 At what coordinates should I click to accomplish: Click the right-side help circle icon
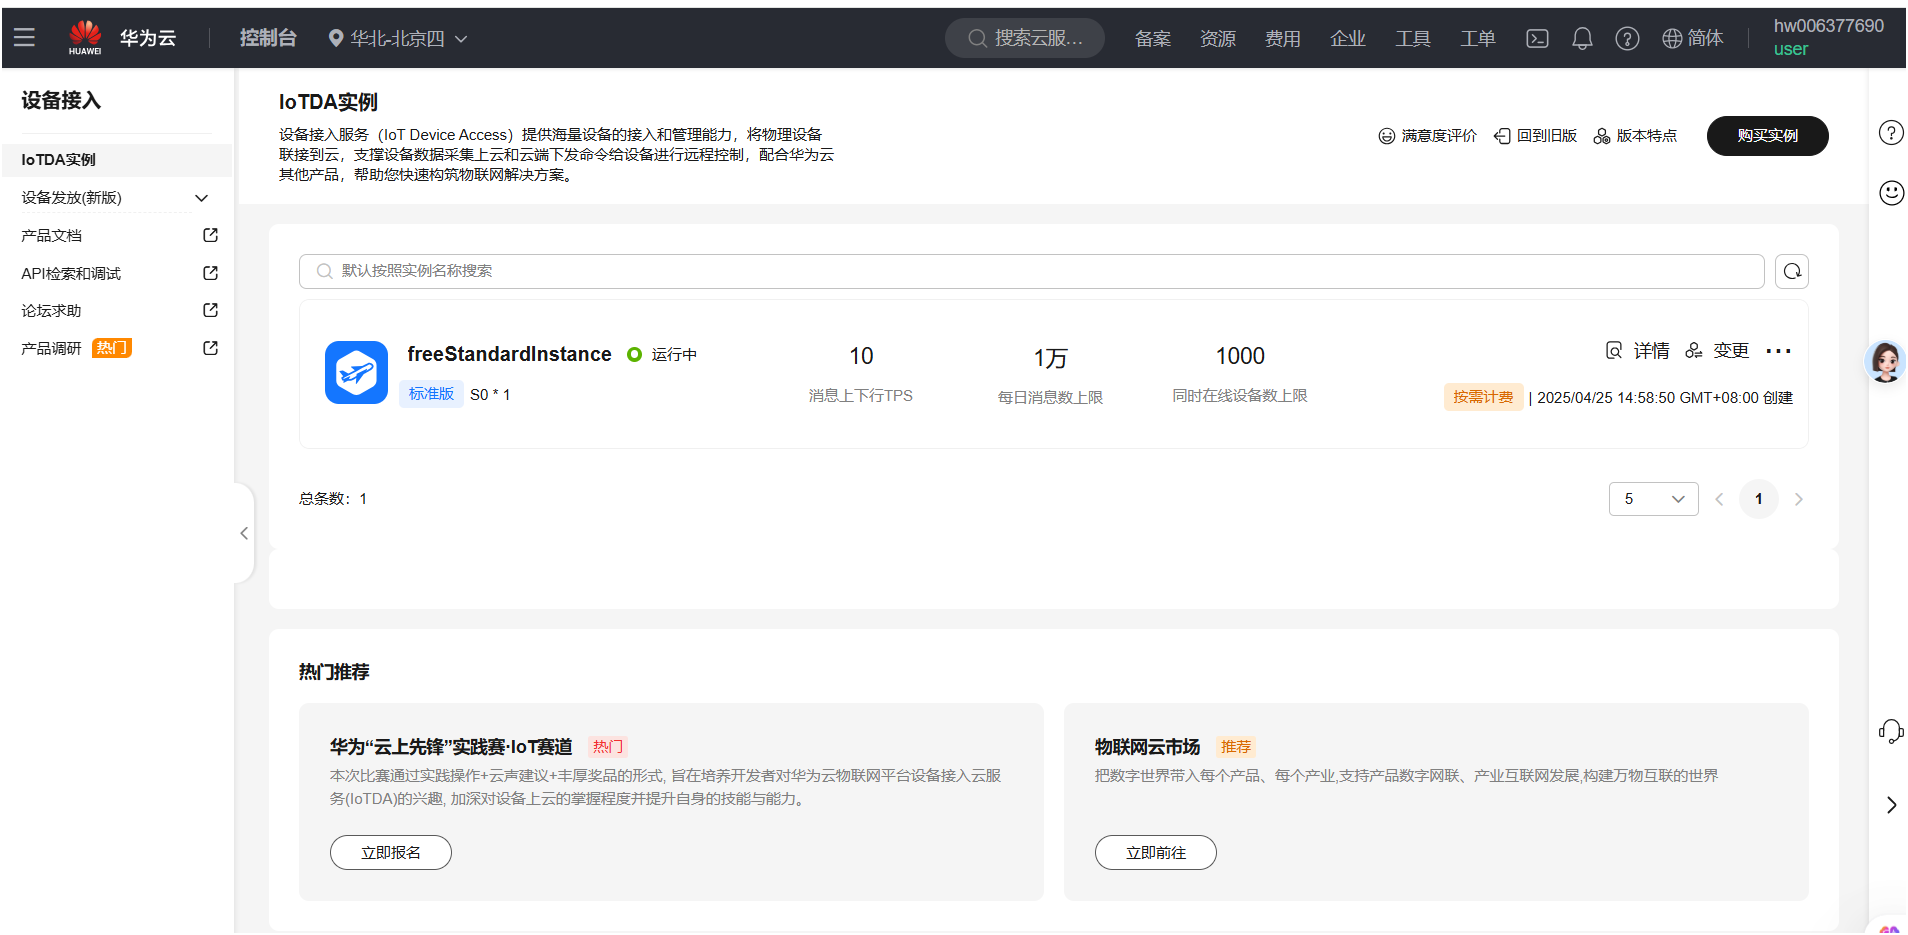tap(1891, 132)
